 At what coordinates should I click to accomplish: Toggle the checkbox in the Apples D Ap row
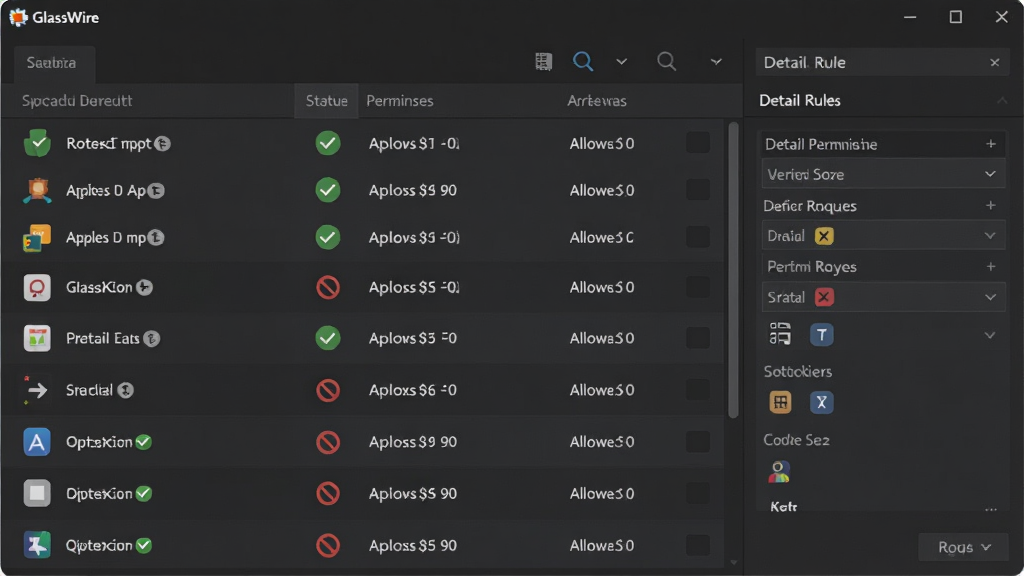coord(698,190)
